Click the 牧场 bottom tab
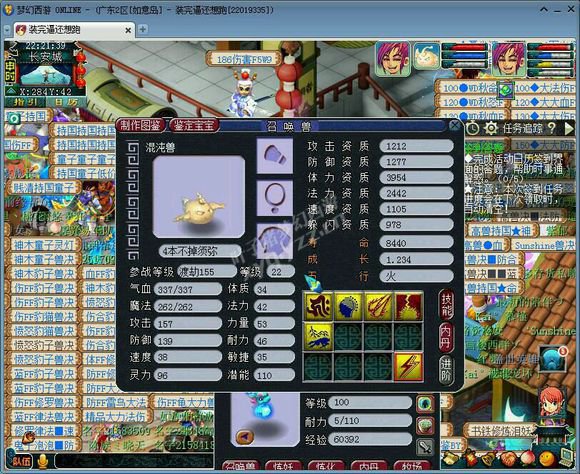 [412, 466]
